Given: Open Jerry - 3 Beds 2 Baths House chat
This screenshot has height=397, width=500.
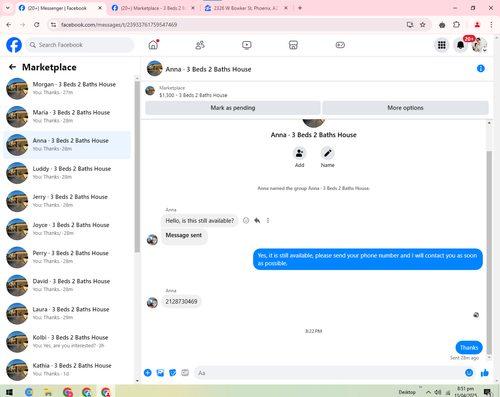Looking at the screenshot, I should tap(67, 201).
